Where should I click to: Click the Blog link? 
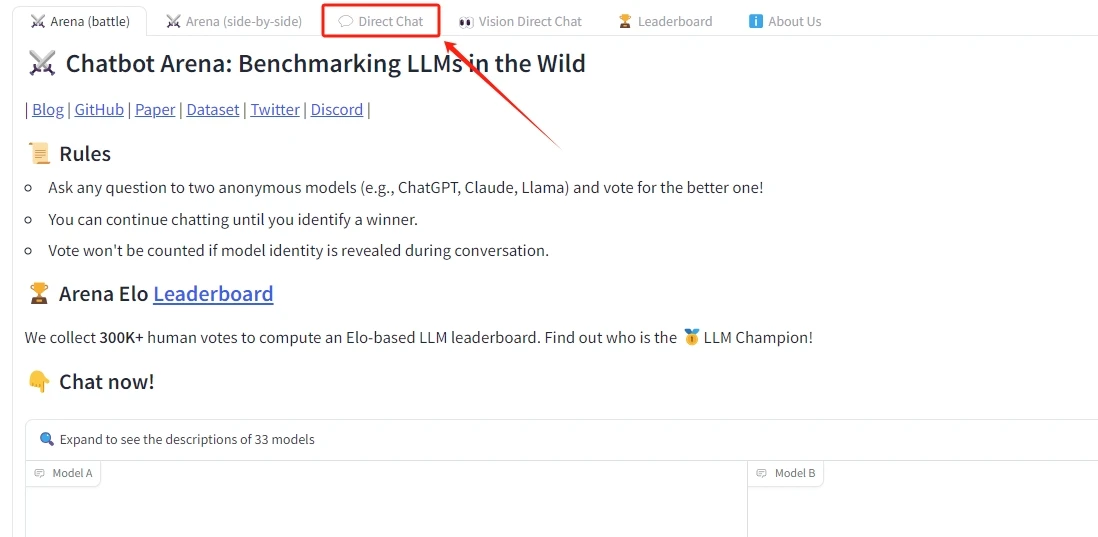click(x=48, y=110)
